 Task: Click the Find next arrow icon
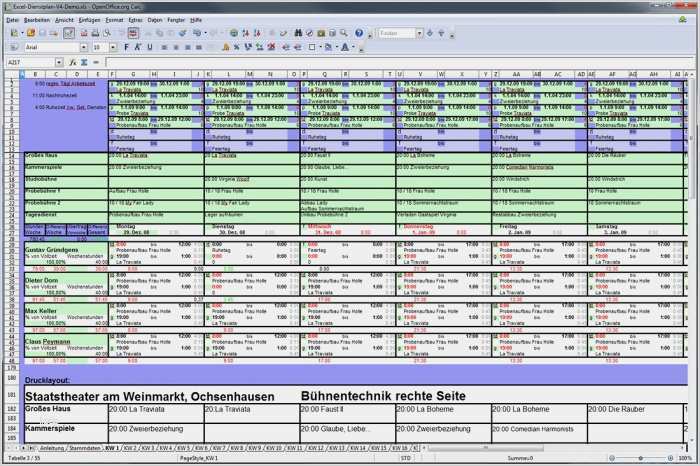point(429,33)
